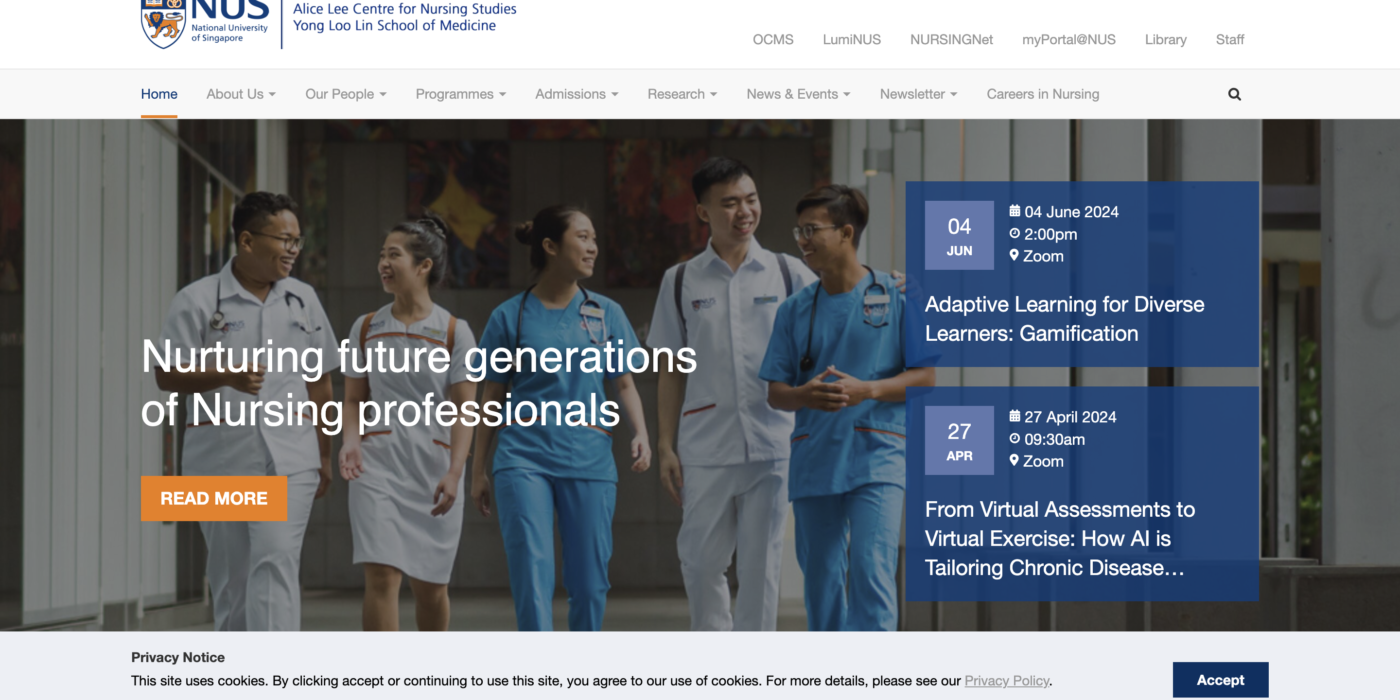Viewport: 1400px width, 700px height.
Task: Expand the Admissions menu
Action: coord(576,94)
